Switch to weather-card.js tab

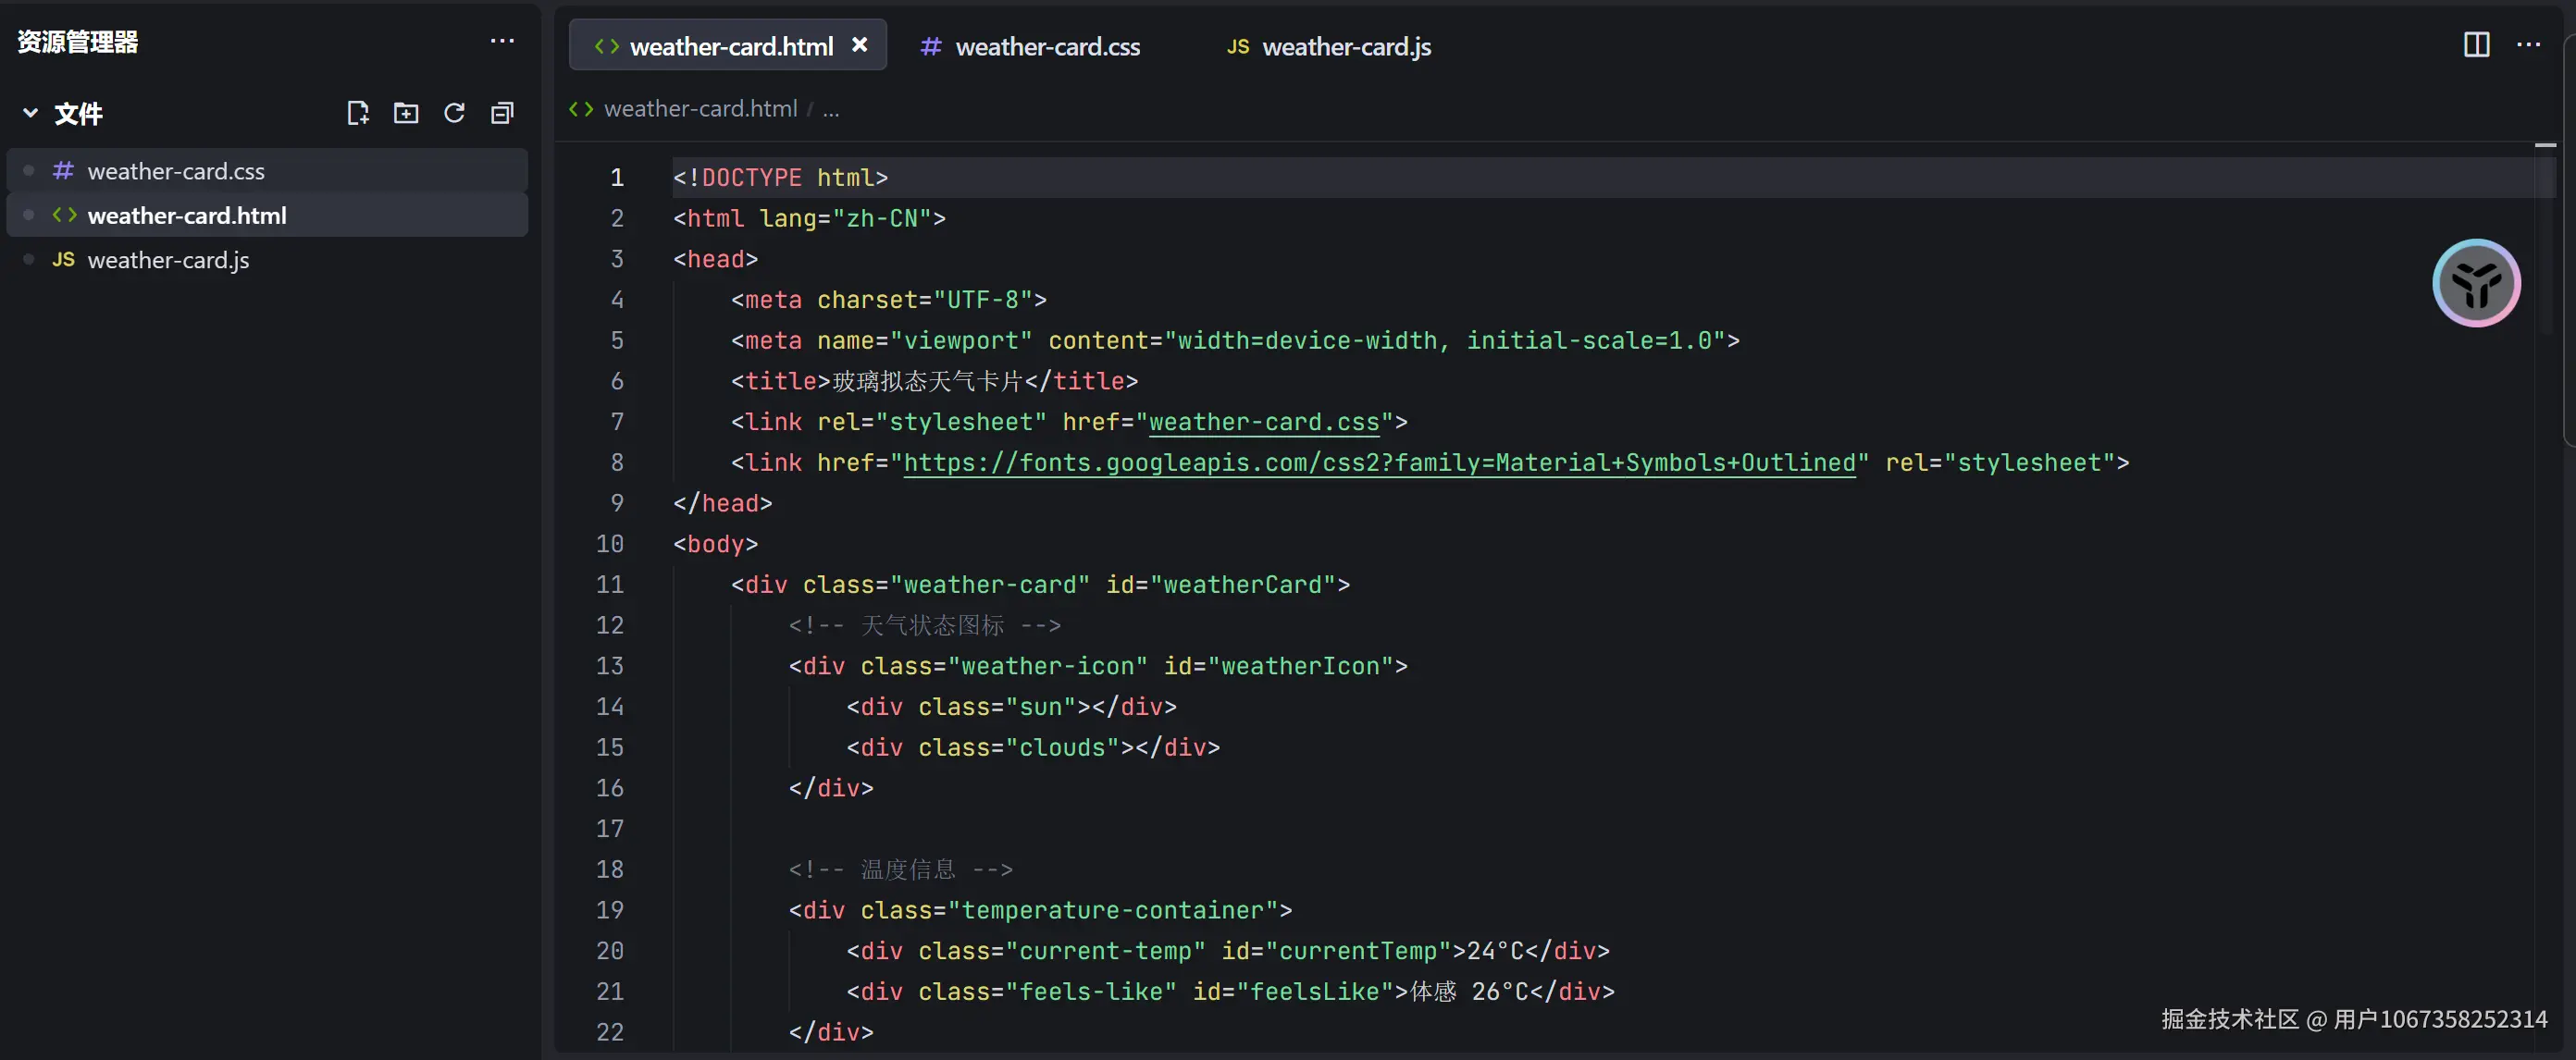[1345, 47]
